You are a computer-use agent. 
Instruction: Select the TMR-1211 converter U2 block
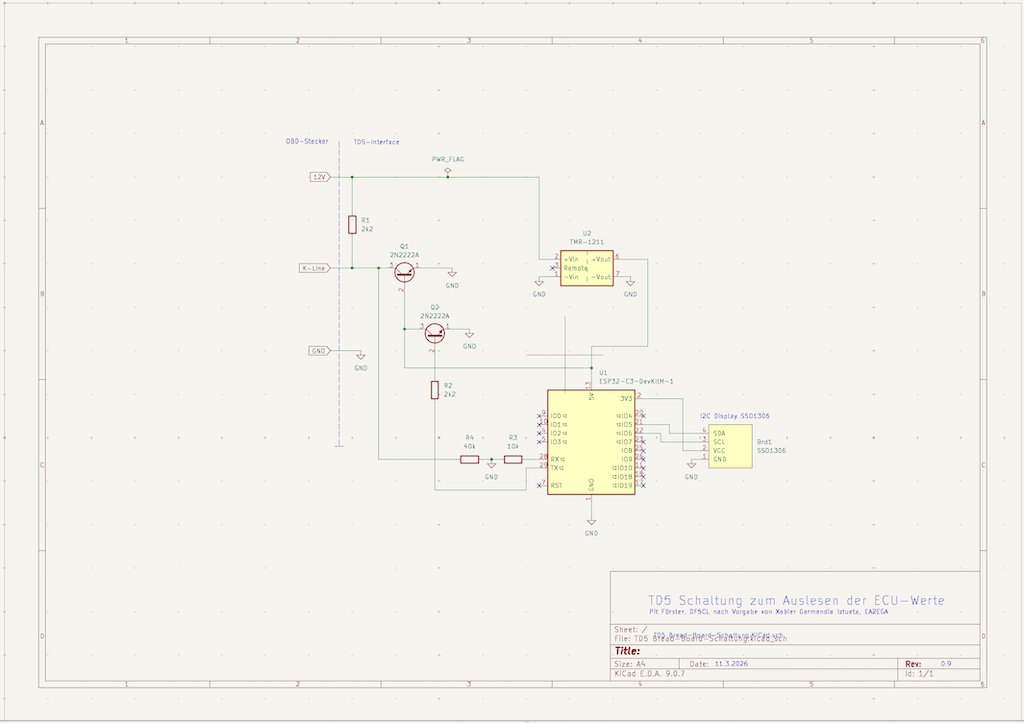pyautogui.click(x=587, y=268)
